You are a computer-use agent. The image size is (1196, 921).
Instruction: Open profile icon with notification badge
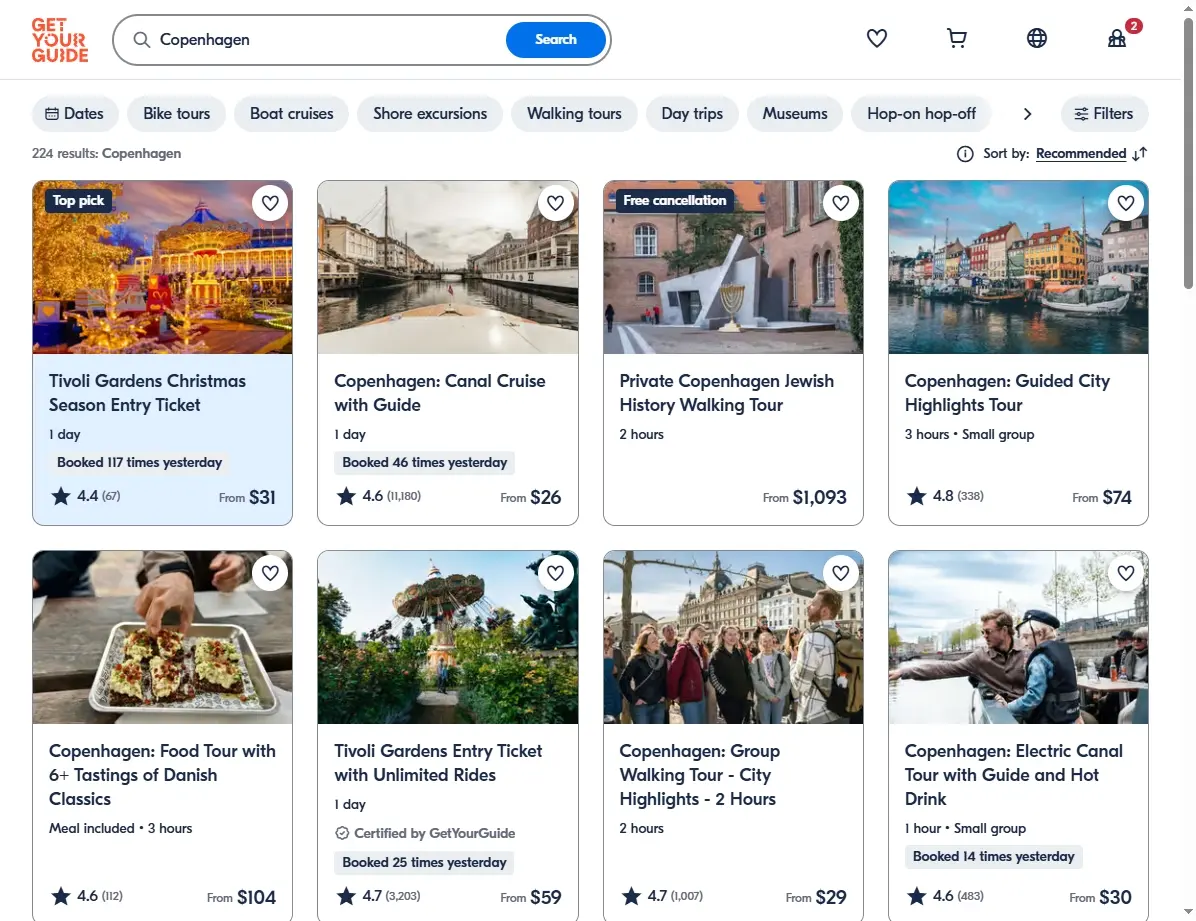click(x=1117, y=38)
